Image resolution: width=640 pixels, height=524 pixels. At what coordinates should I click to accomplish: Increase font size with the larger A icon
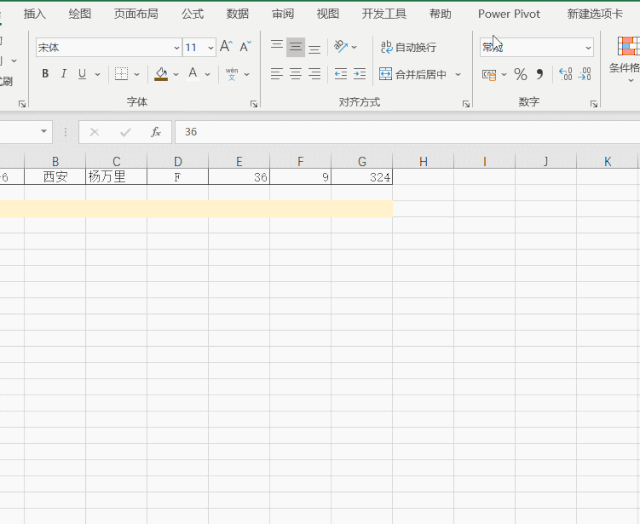click(226, 47)
